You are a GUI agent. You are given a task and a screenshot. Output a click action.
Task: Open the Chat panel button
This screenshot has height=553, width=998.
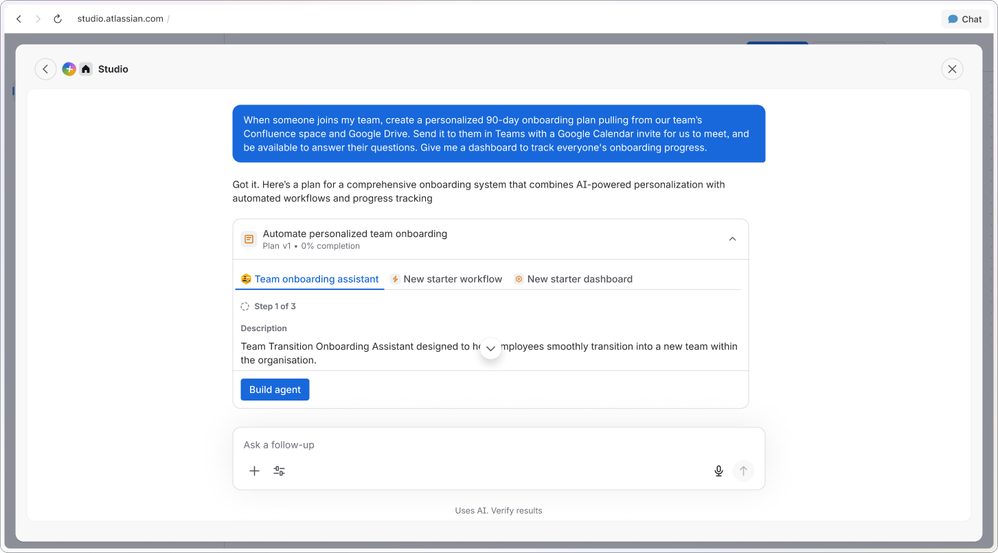(964, 19)
